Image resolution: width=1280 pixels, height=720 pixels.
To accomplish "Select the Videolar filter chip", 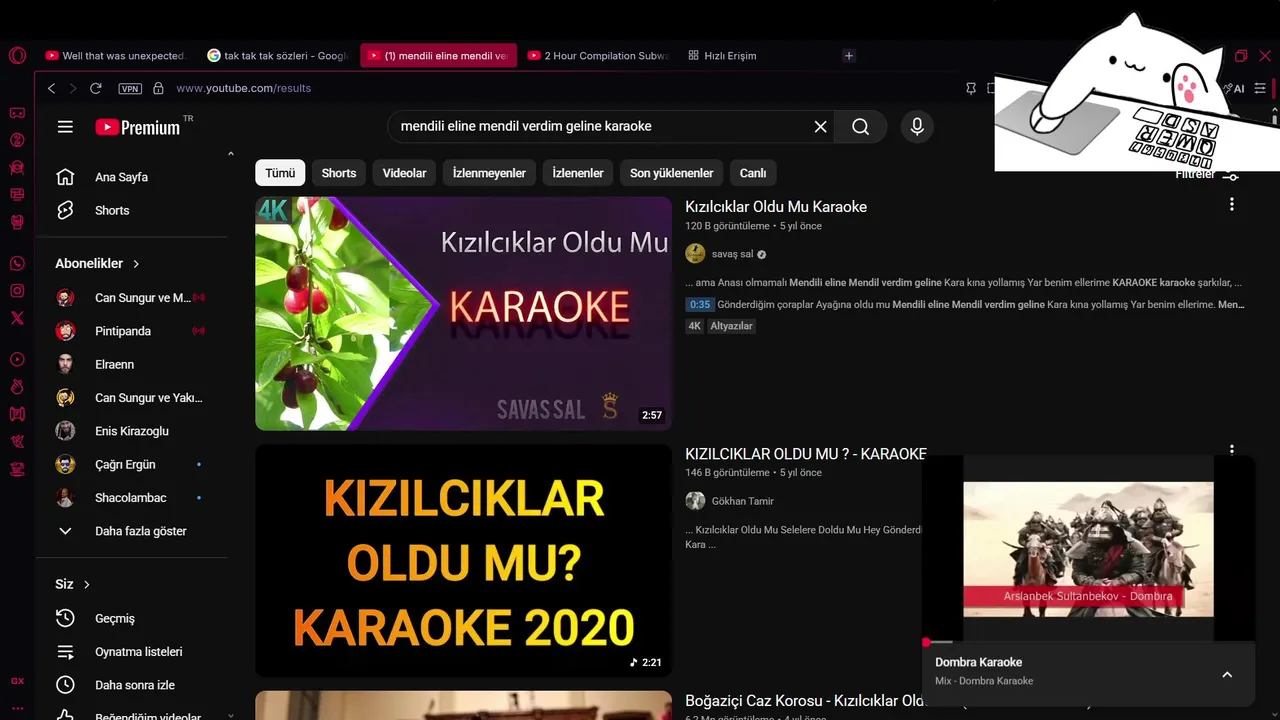I will pos(404,173).
